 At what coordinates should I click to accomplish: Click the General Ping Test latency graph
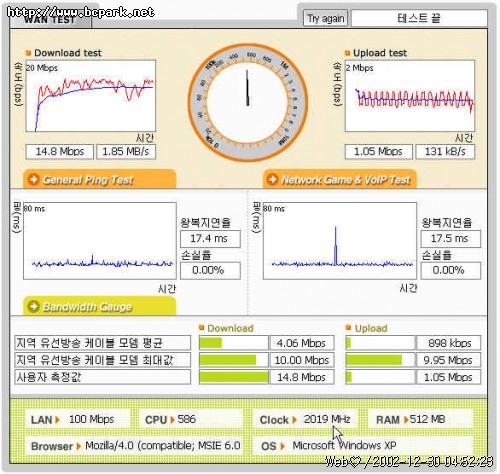tap(100, 241)
